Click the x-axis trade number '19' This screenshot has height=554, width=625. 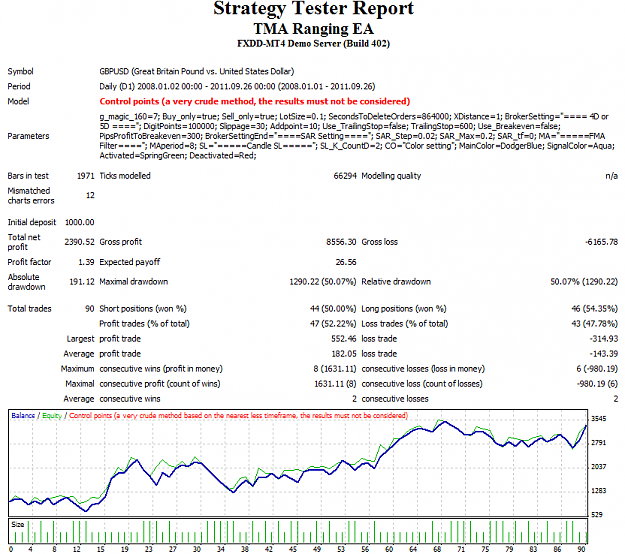[125, 549]
